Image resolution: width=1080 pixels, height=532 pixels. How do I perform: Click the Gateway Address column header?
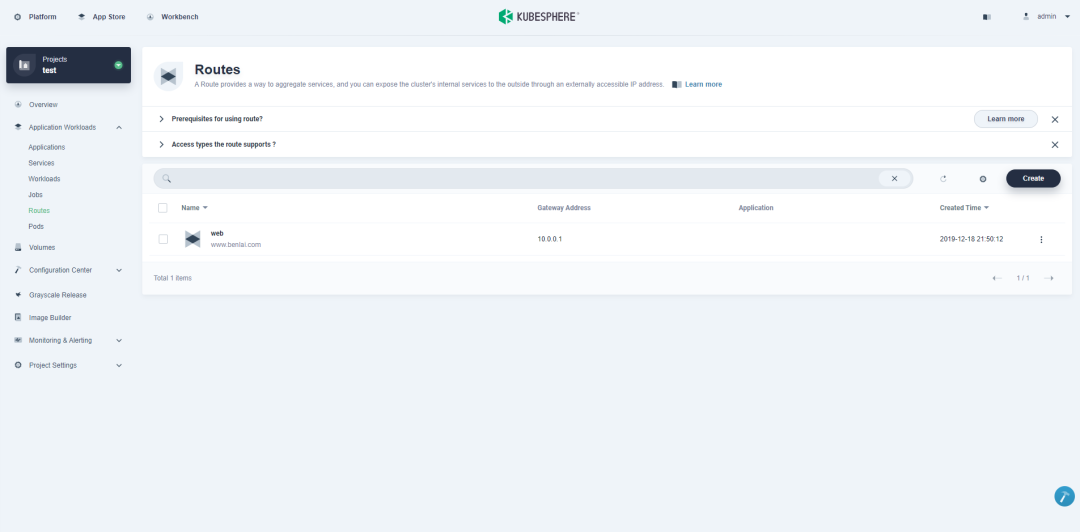coord(564,207)
